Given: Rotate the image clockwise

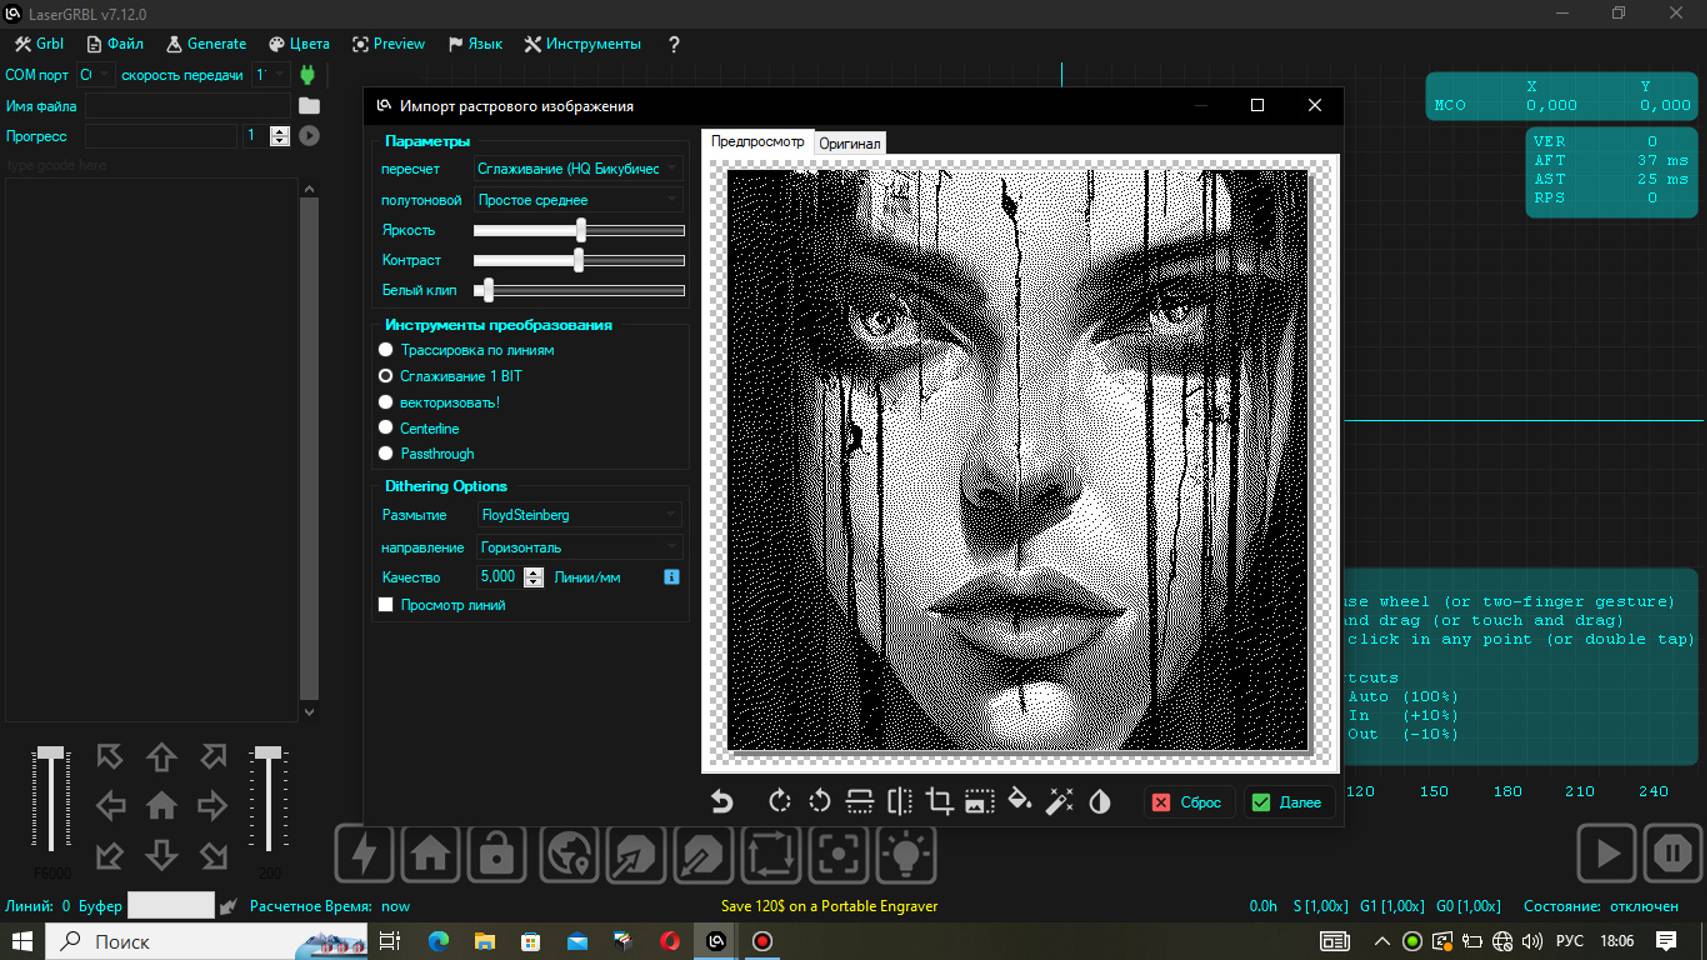Looking at the screenshot, I should pos(779,801).
